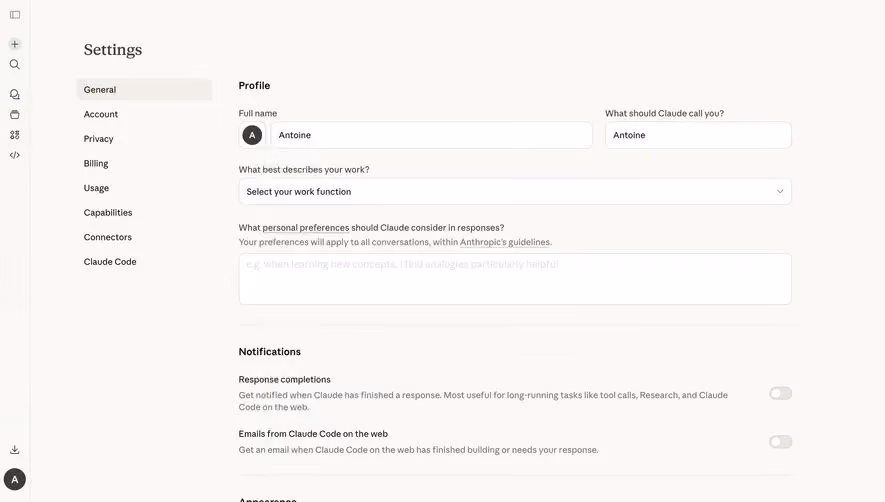Click the personal preferences text area
Screen dimensions: 885x502
coord(515,279)
